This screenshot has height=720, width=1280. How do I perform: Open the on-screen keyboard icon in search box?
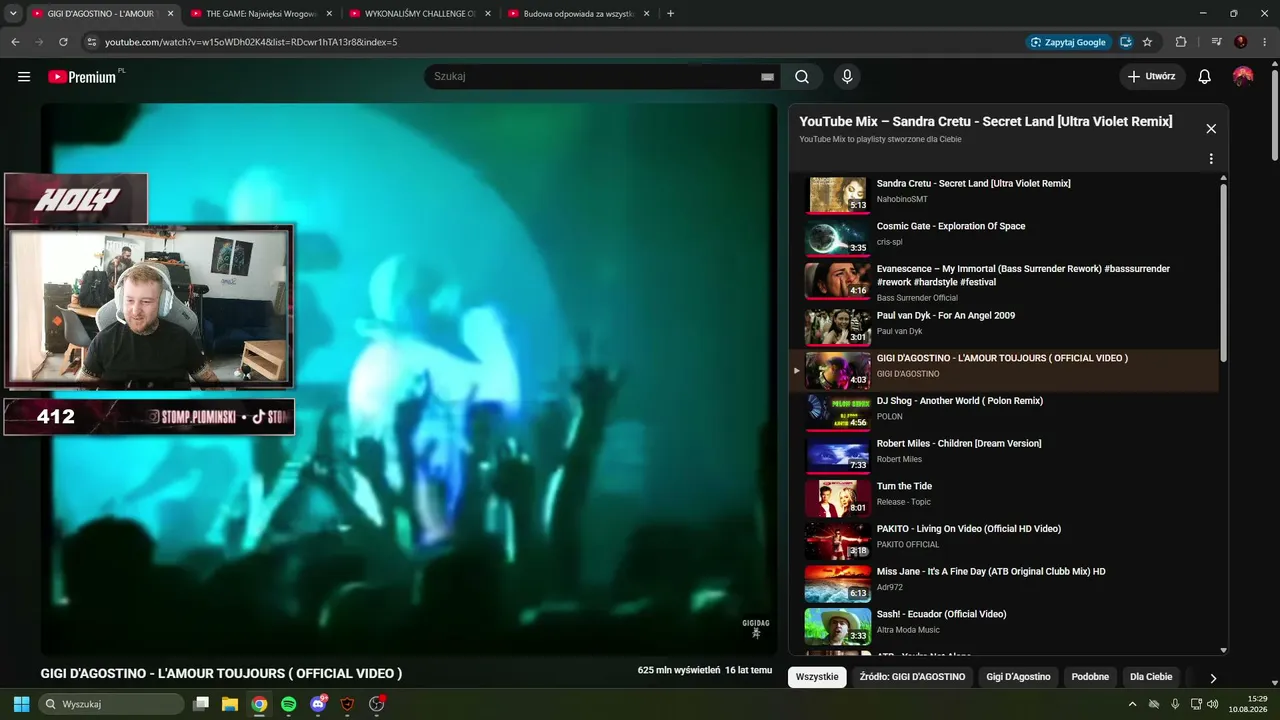click(x=767, y=77)
